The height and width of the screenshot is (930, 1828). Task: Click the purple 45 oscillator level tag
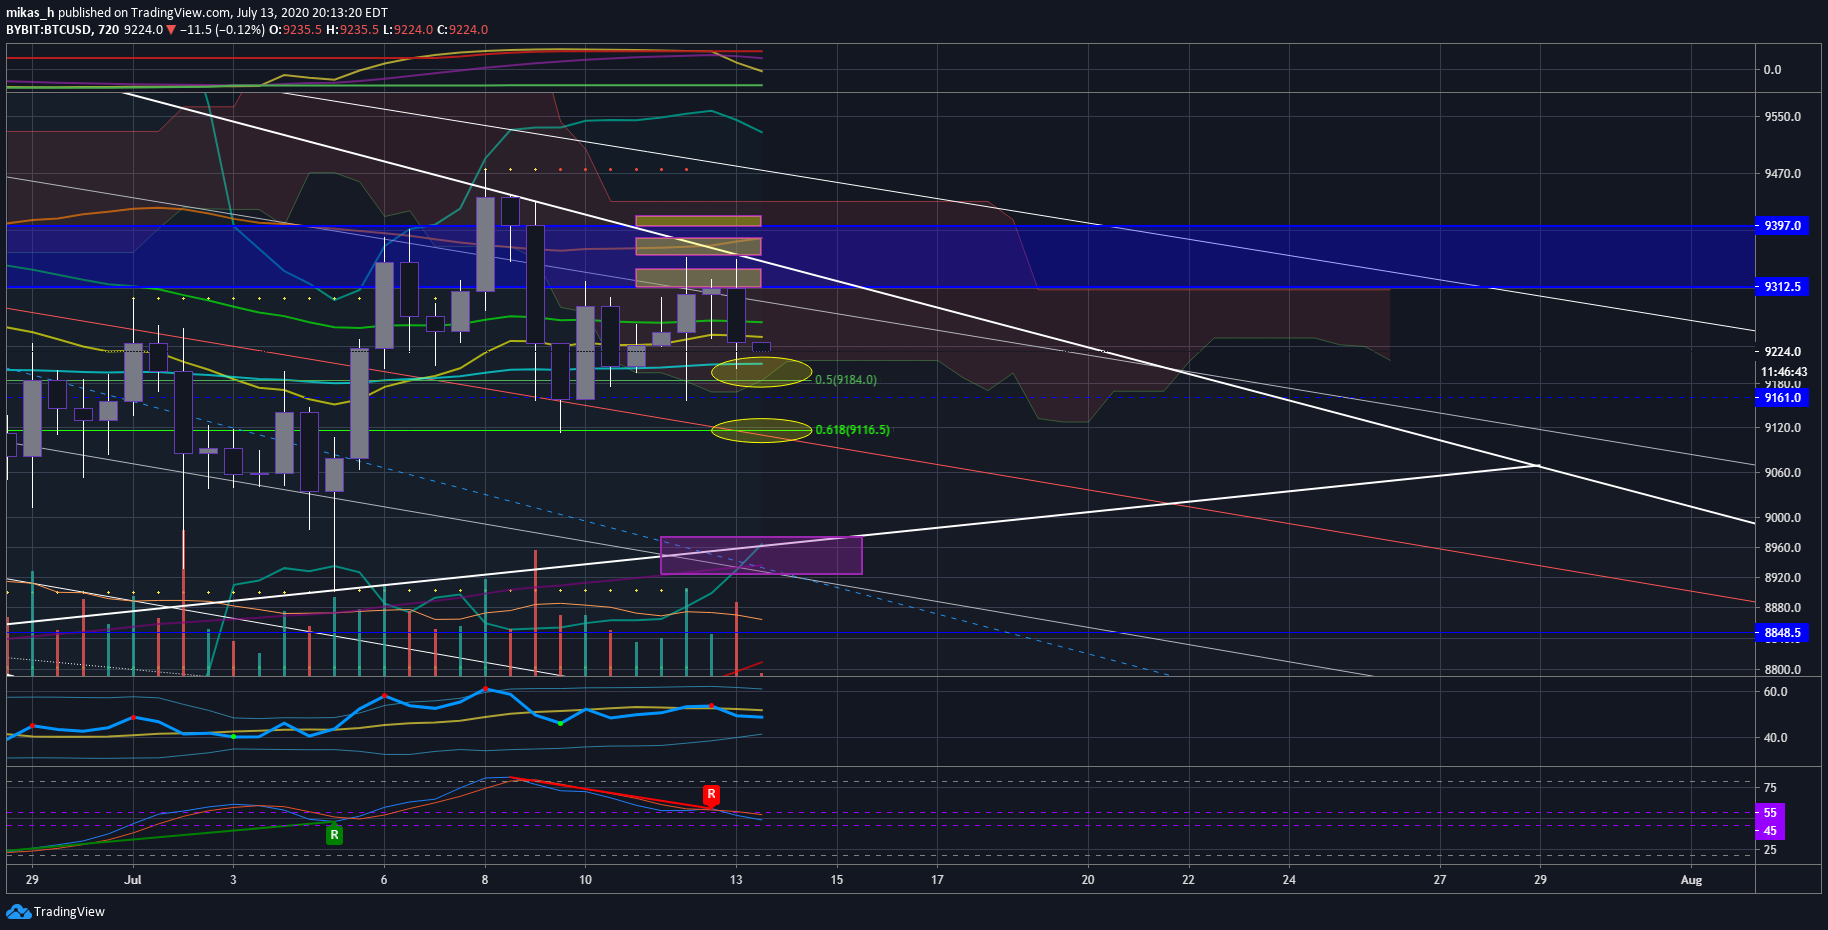[1770, 831]
